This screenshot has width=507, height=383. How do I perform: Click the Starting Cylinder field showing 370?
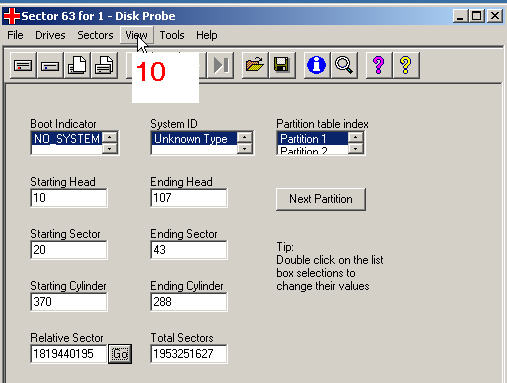click(69, 302)
